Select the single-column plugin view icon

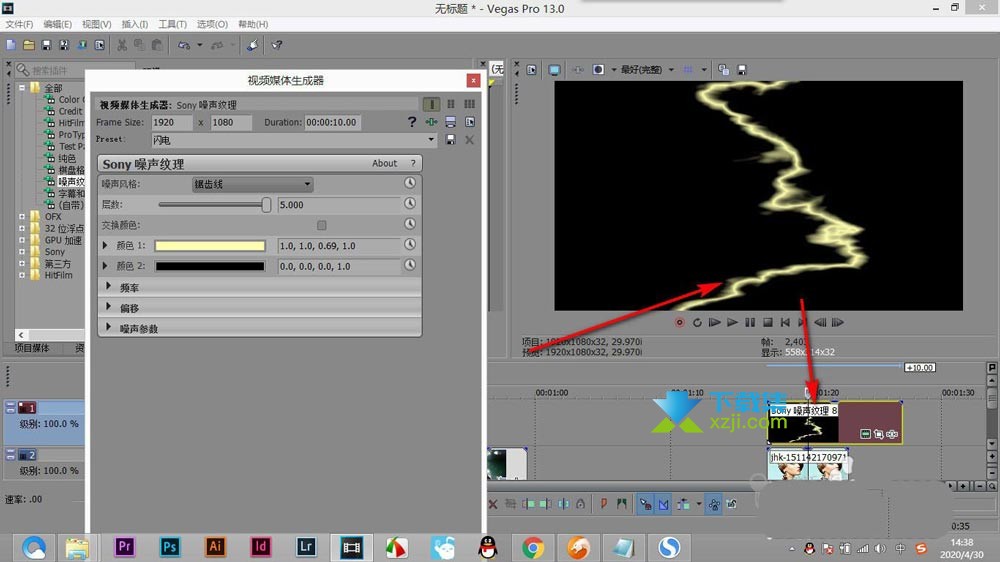(x=432, y=104)
